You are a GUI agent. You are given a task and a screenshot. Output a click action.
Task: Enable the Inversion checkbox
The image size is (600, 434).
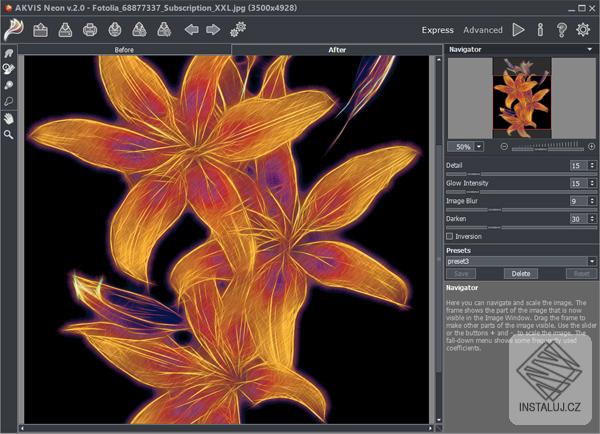(450, 237)
